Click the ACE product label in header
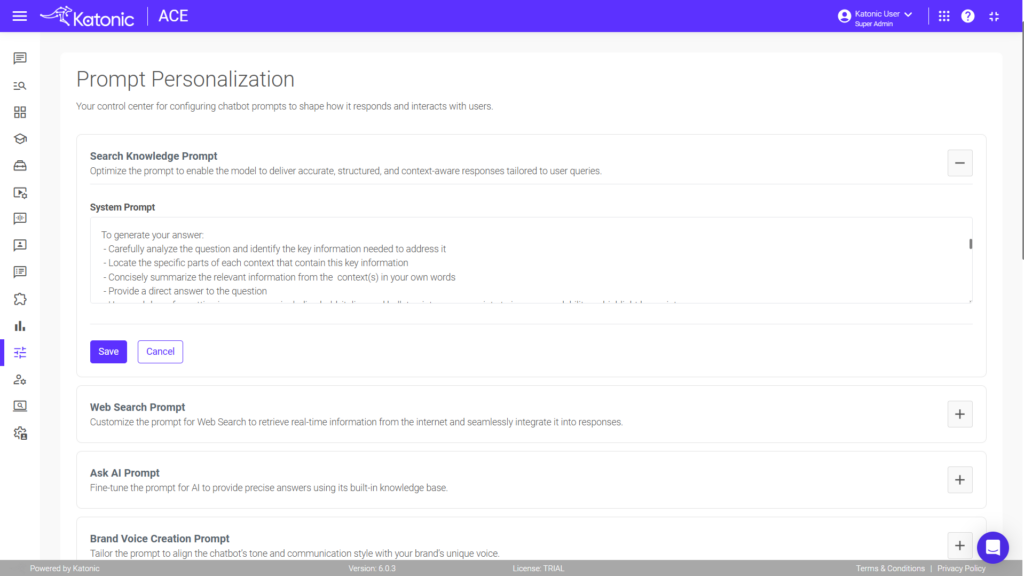This screenshot has height=576, width=1024. pyautogui.click(x=173, y=16)
